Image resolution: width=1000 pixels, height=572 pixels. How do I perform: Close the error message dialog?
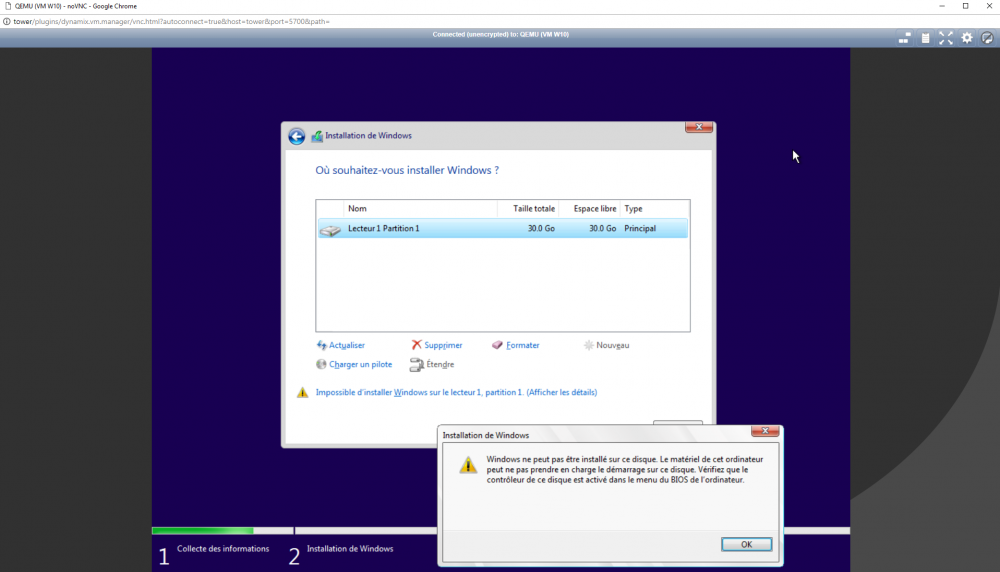click(x=765, y=431)
